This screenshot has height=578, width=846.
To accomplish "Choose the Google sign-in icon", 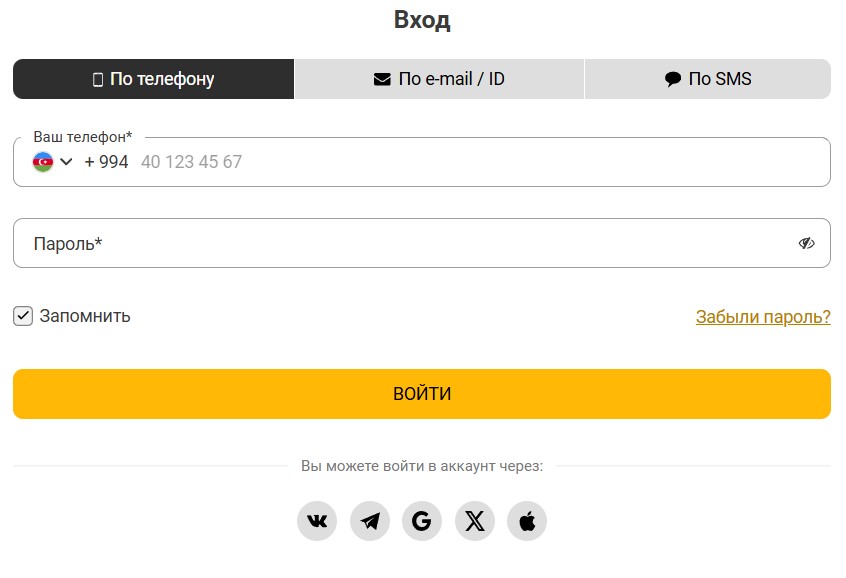I will pos(422,521).
